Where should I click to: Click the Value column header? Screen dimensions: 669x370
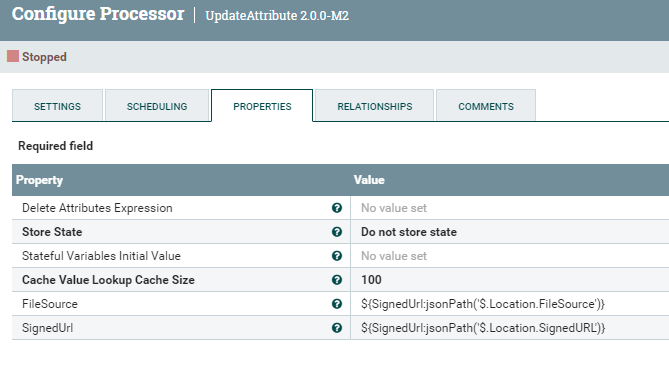(x=369, y=180)
